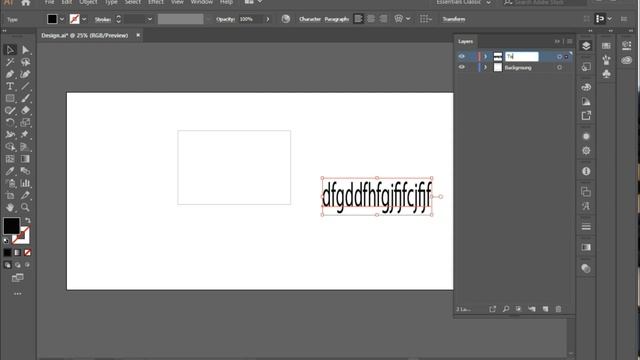Image resolution: width=640 pixels, height=360 pixels.
Task: Click the Search Adobe Stock field
Action: 545,2
